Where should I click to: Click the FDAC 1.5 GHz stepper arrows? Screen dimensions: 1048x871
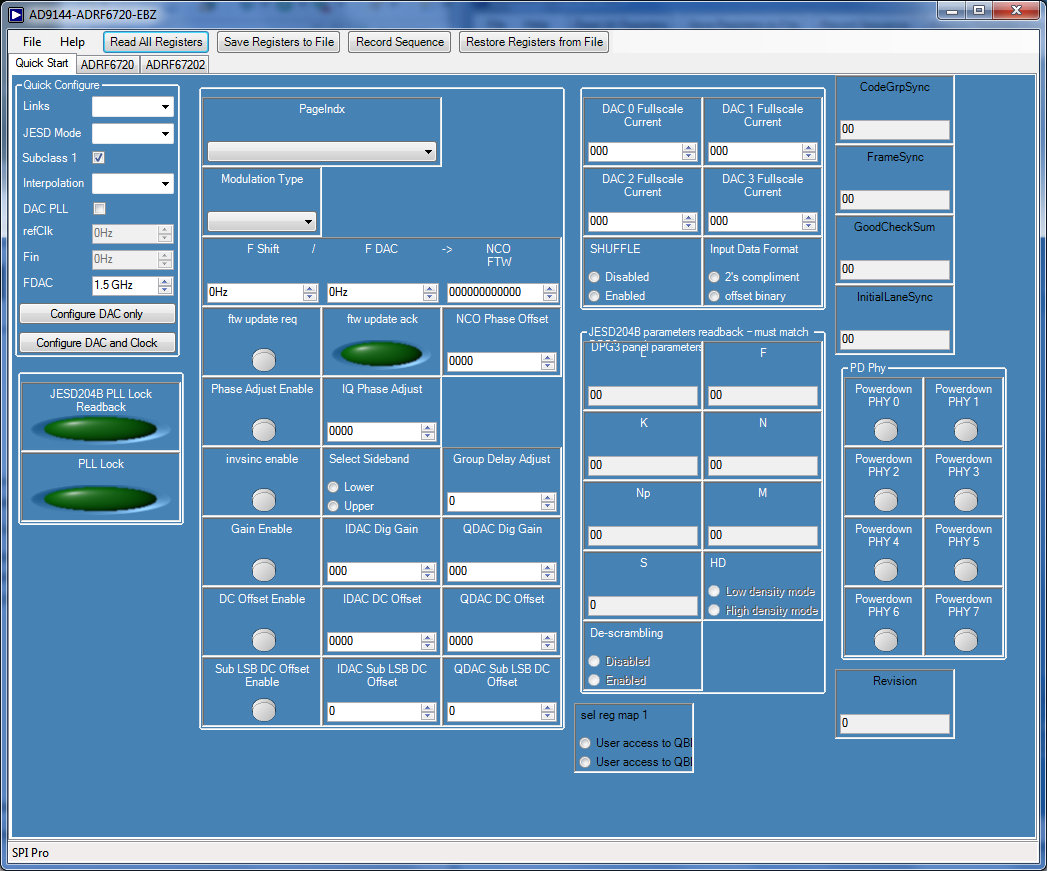click(165, 285)
